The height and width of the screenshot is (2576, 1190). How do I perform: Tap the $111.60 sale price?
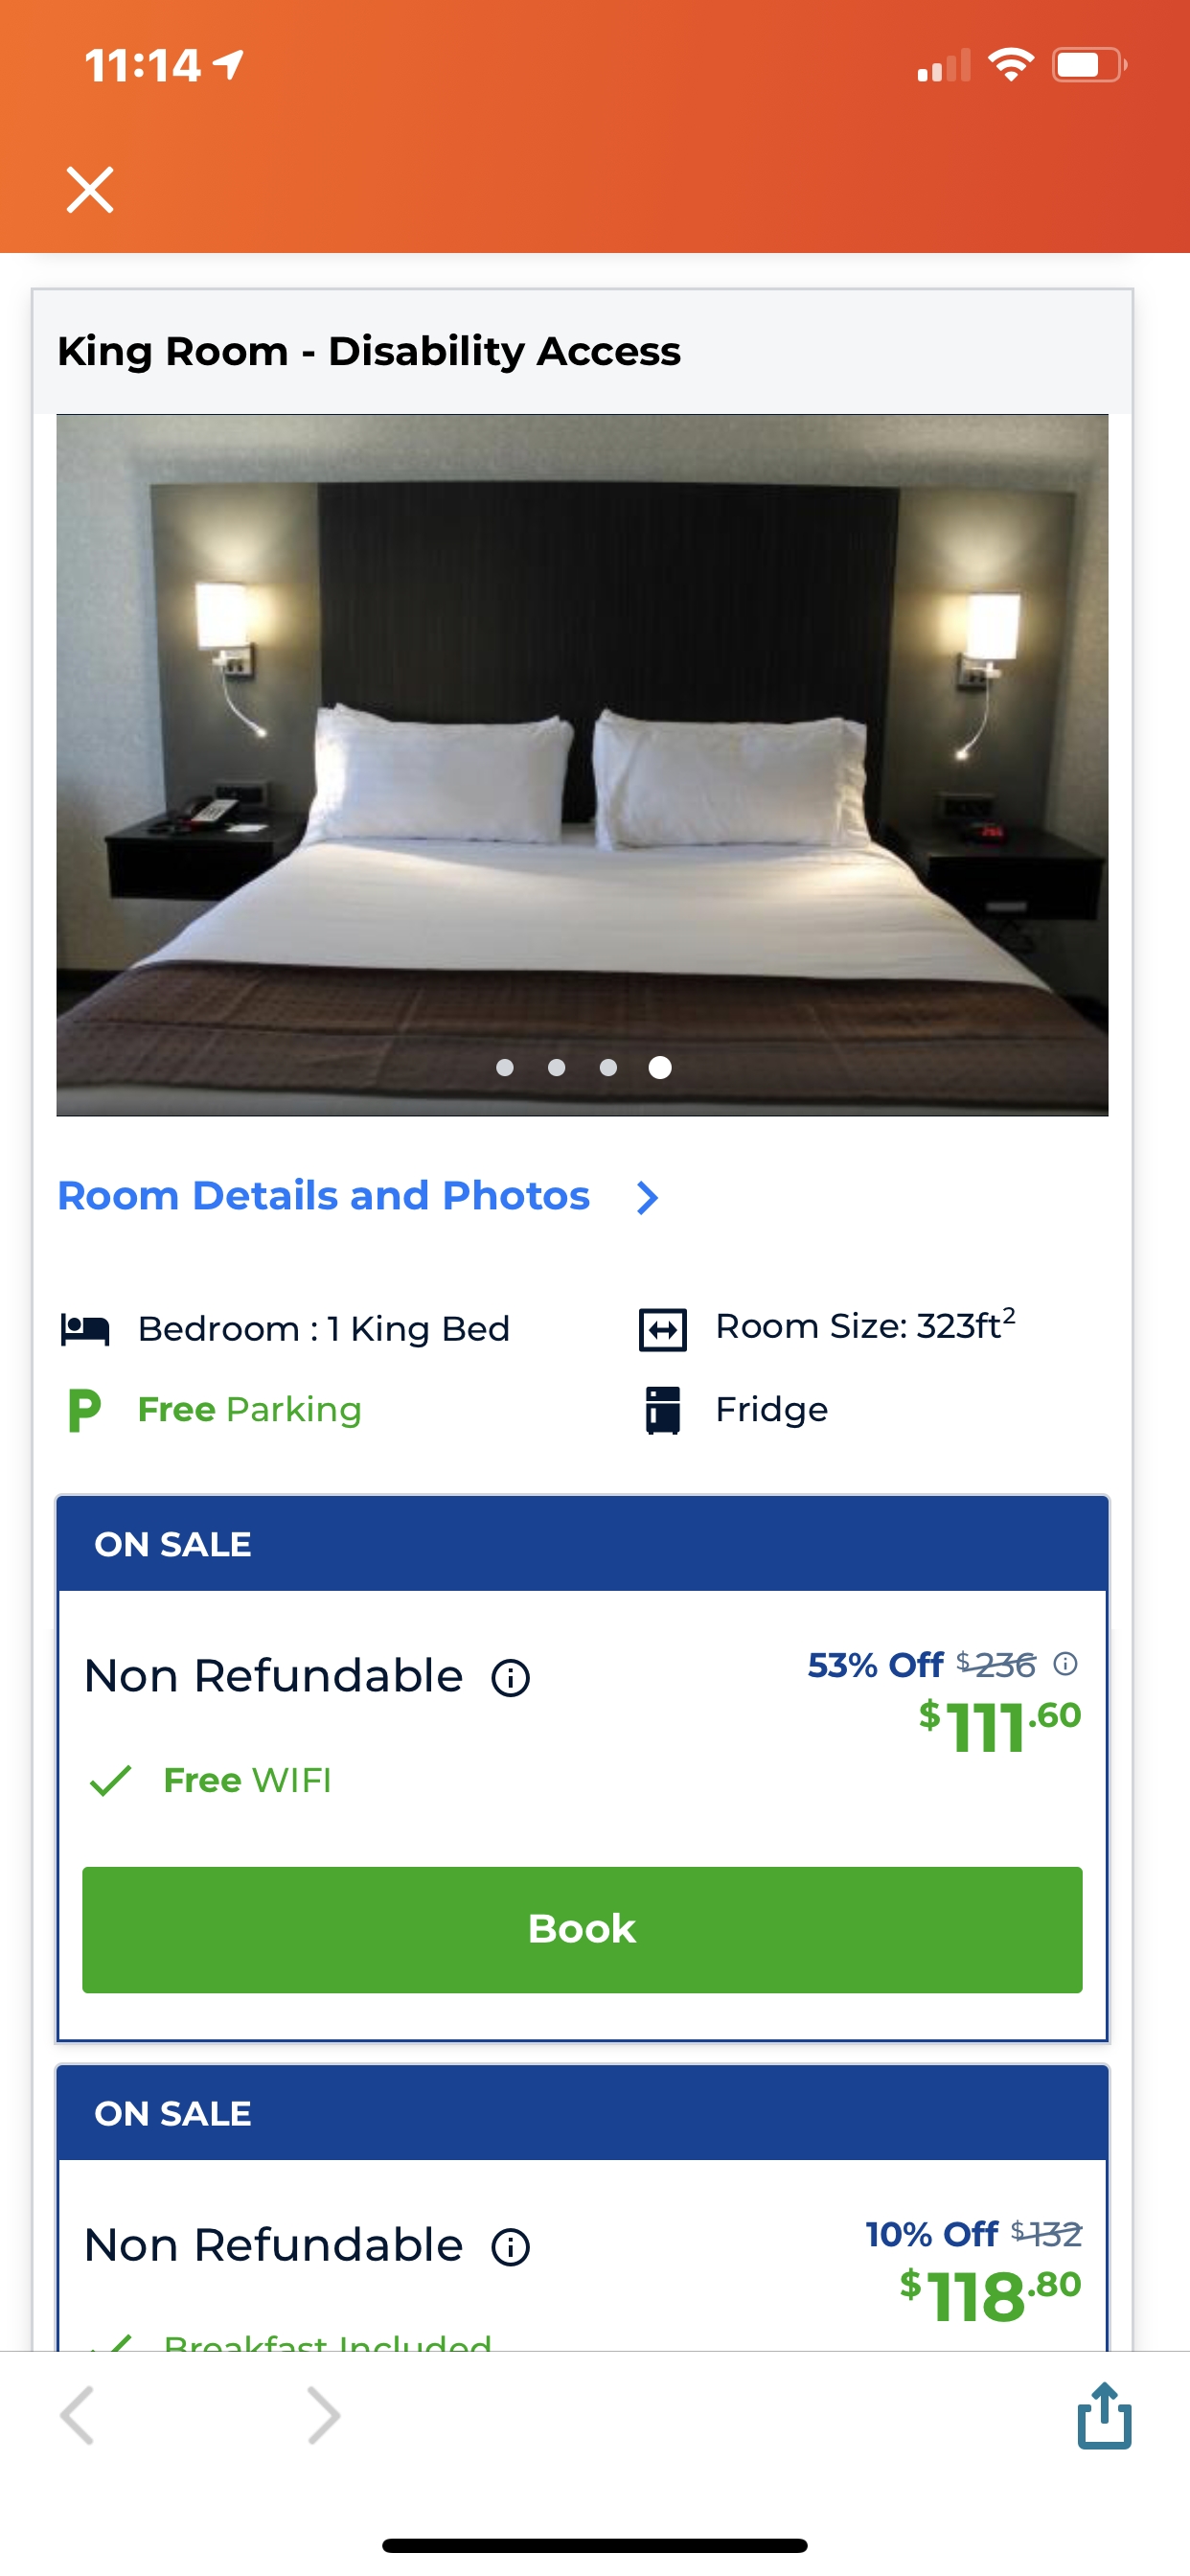tap(1000, 1726)
